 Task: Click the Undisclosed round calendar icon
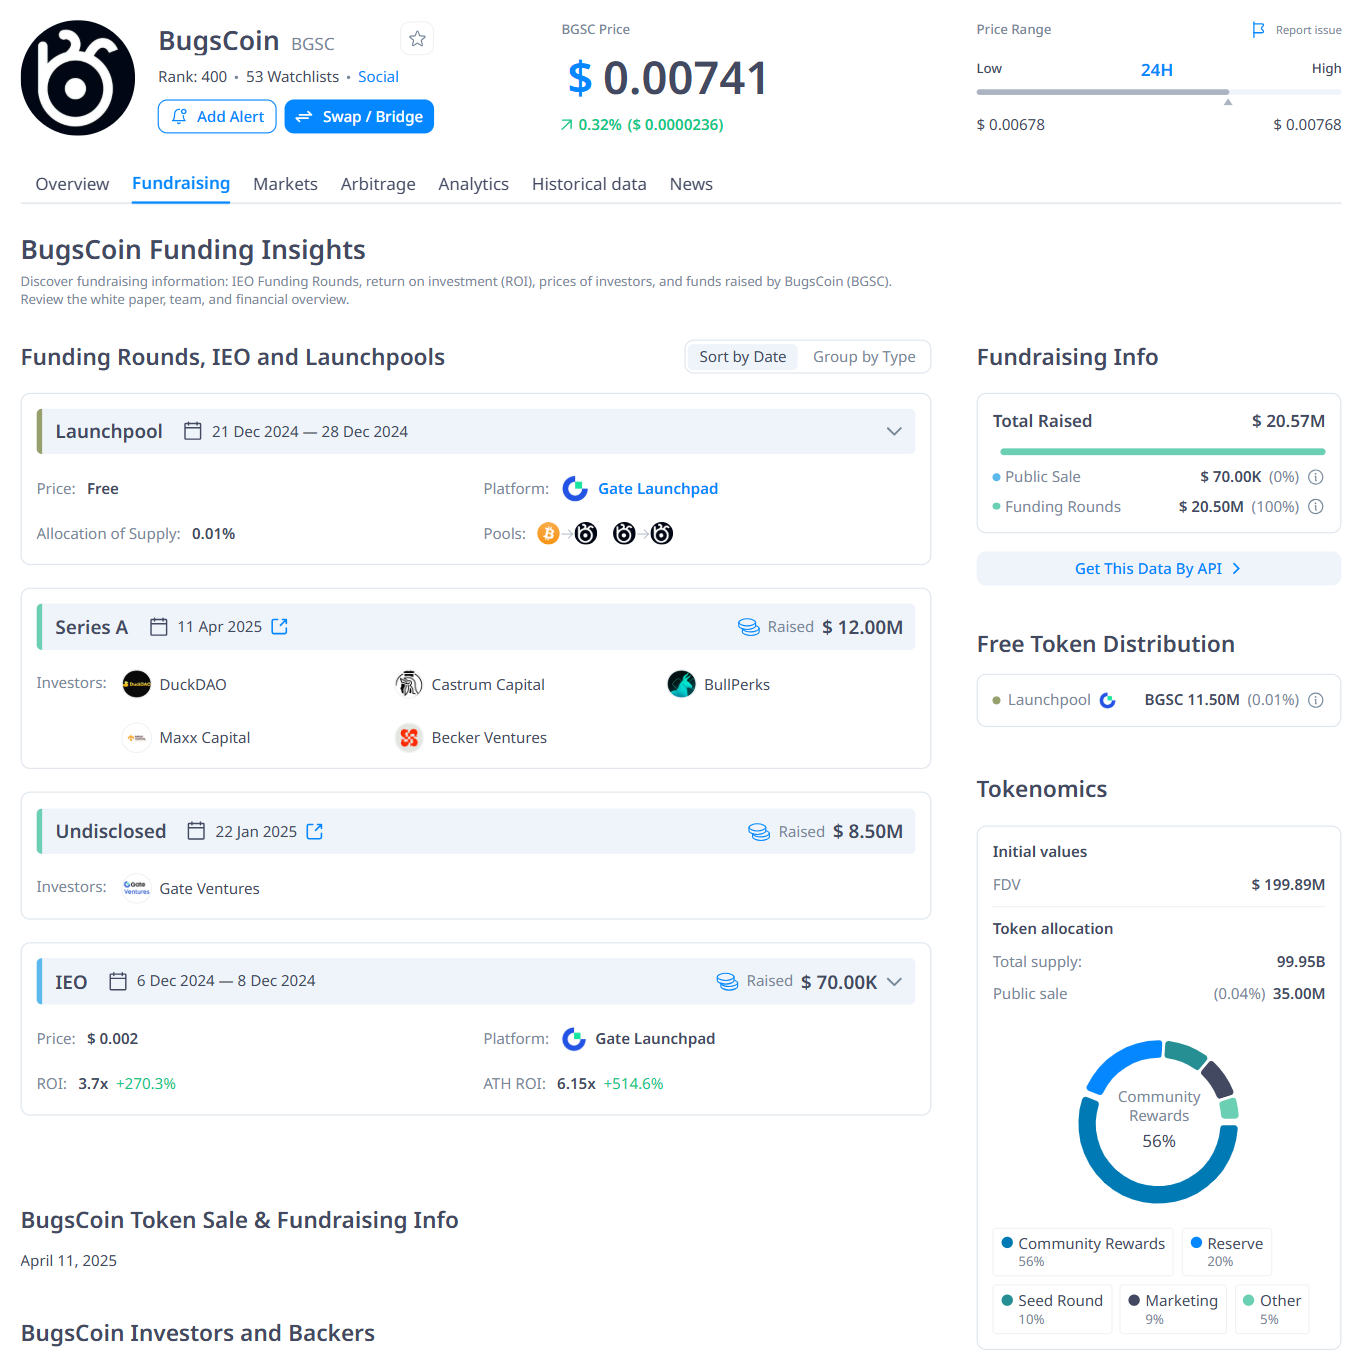click(196, 831)
